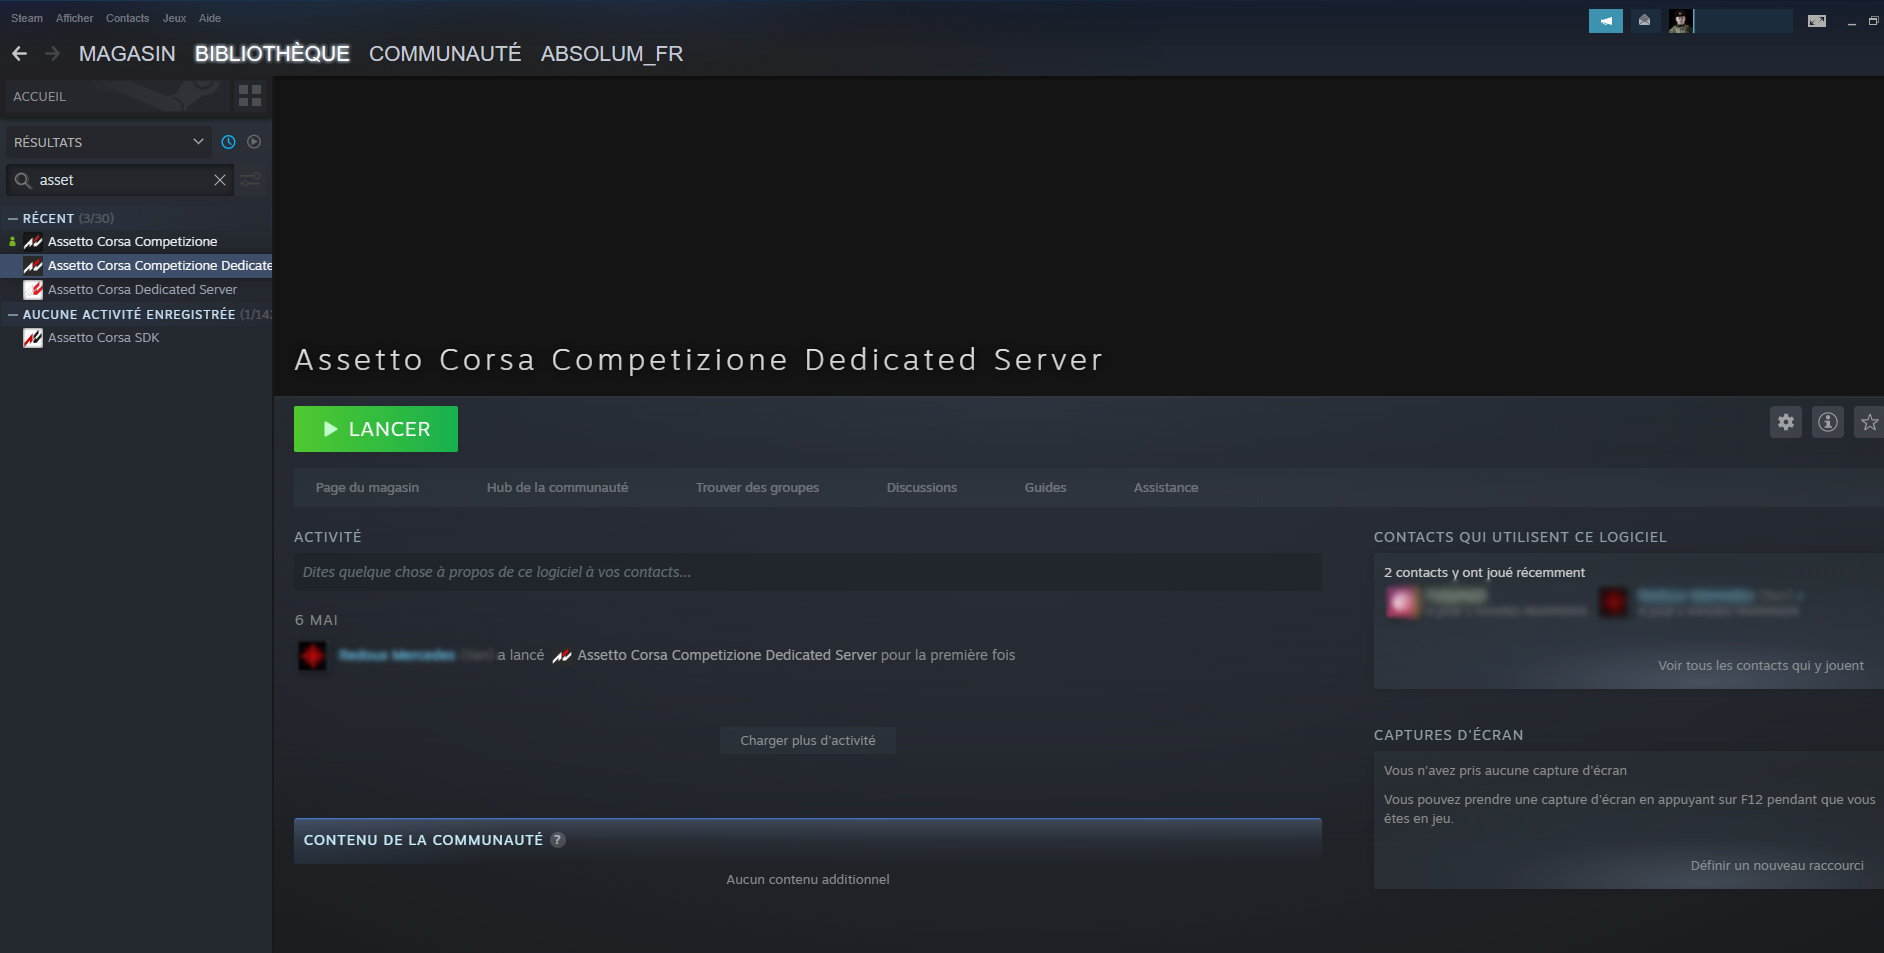Collapse the Récent category
Viewport: 1884px width, 953px height.
13,218
